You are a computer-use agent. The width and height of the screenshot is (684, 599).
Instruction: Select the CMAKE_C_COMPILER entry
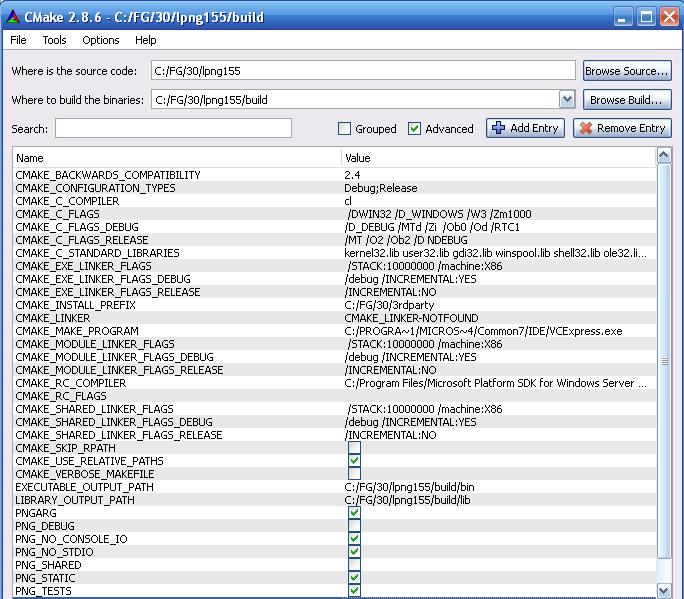pos(67,201)
